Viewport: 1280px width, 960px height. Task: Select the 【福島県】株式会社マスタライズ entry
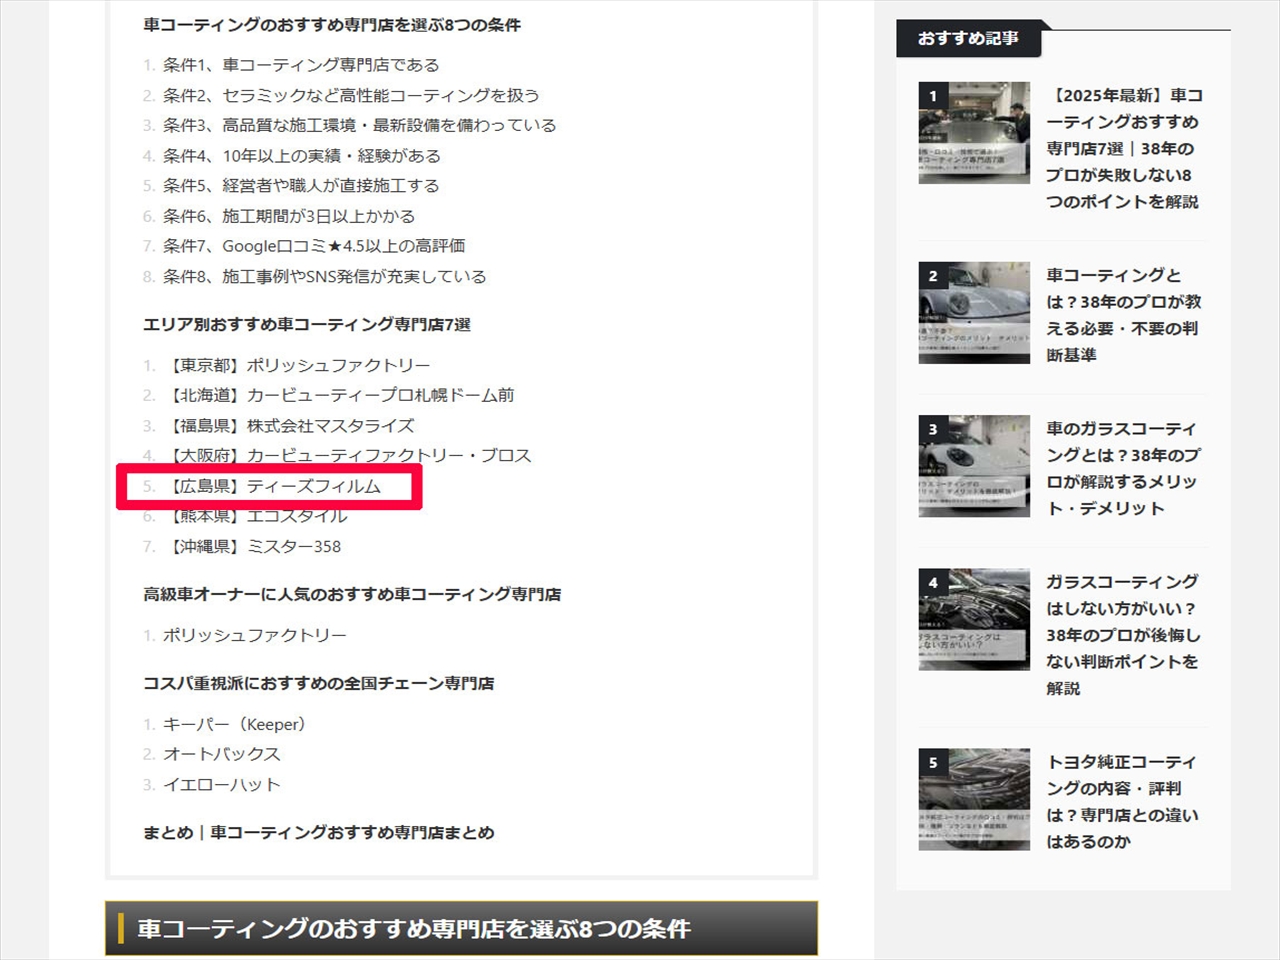(290, 425)
